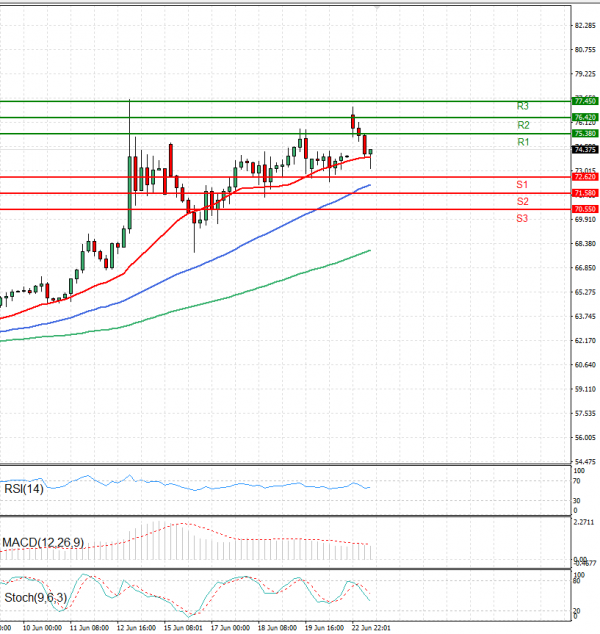Click the RSI(14) indicator label
The image size is (600, 634).
23,489
